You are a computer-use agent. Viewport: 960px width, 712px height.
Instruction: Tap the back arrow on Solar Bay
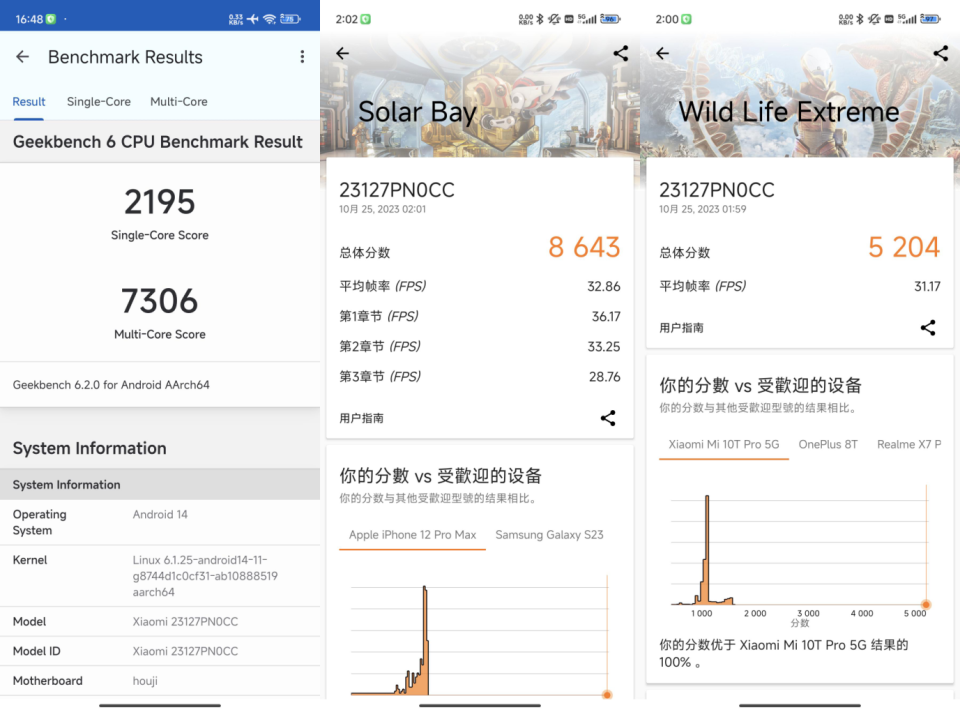pyautogui.click(x=342, y=53)
